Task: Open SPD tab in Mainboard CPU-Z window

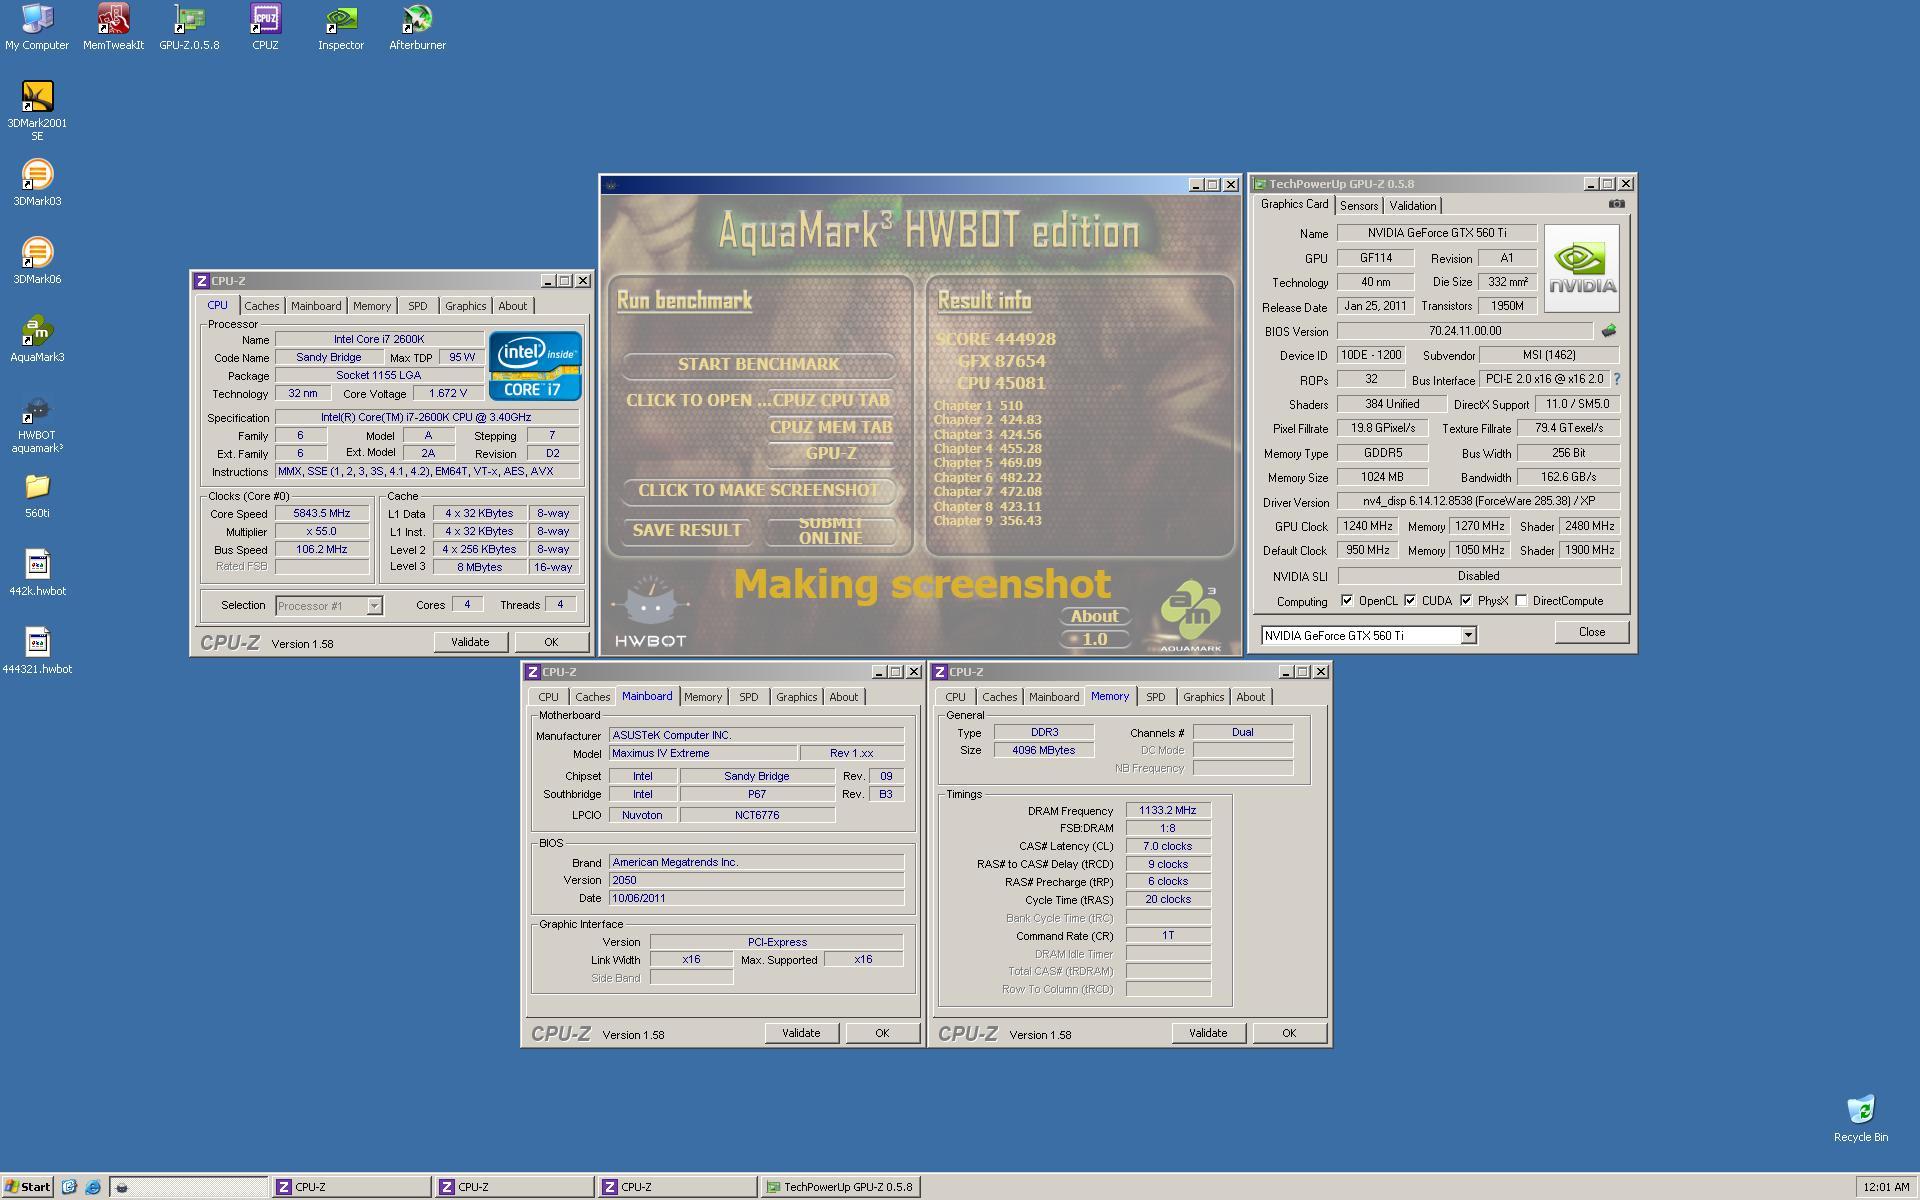Action: 749,697
